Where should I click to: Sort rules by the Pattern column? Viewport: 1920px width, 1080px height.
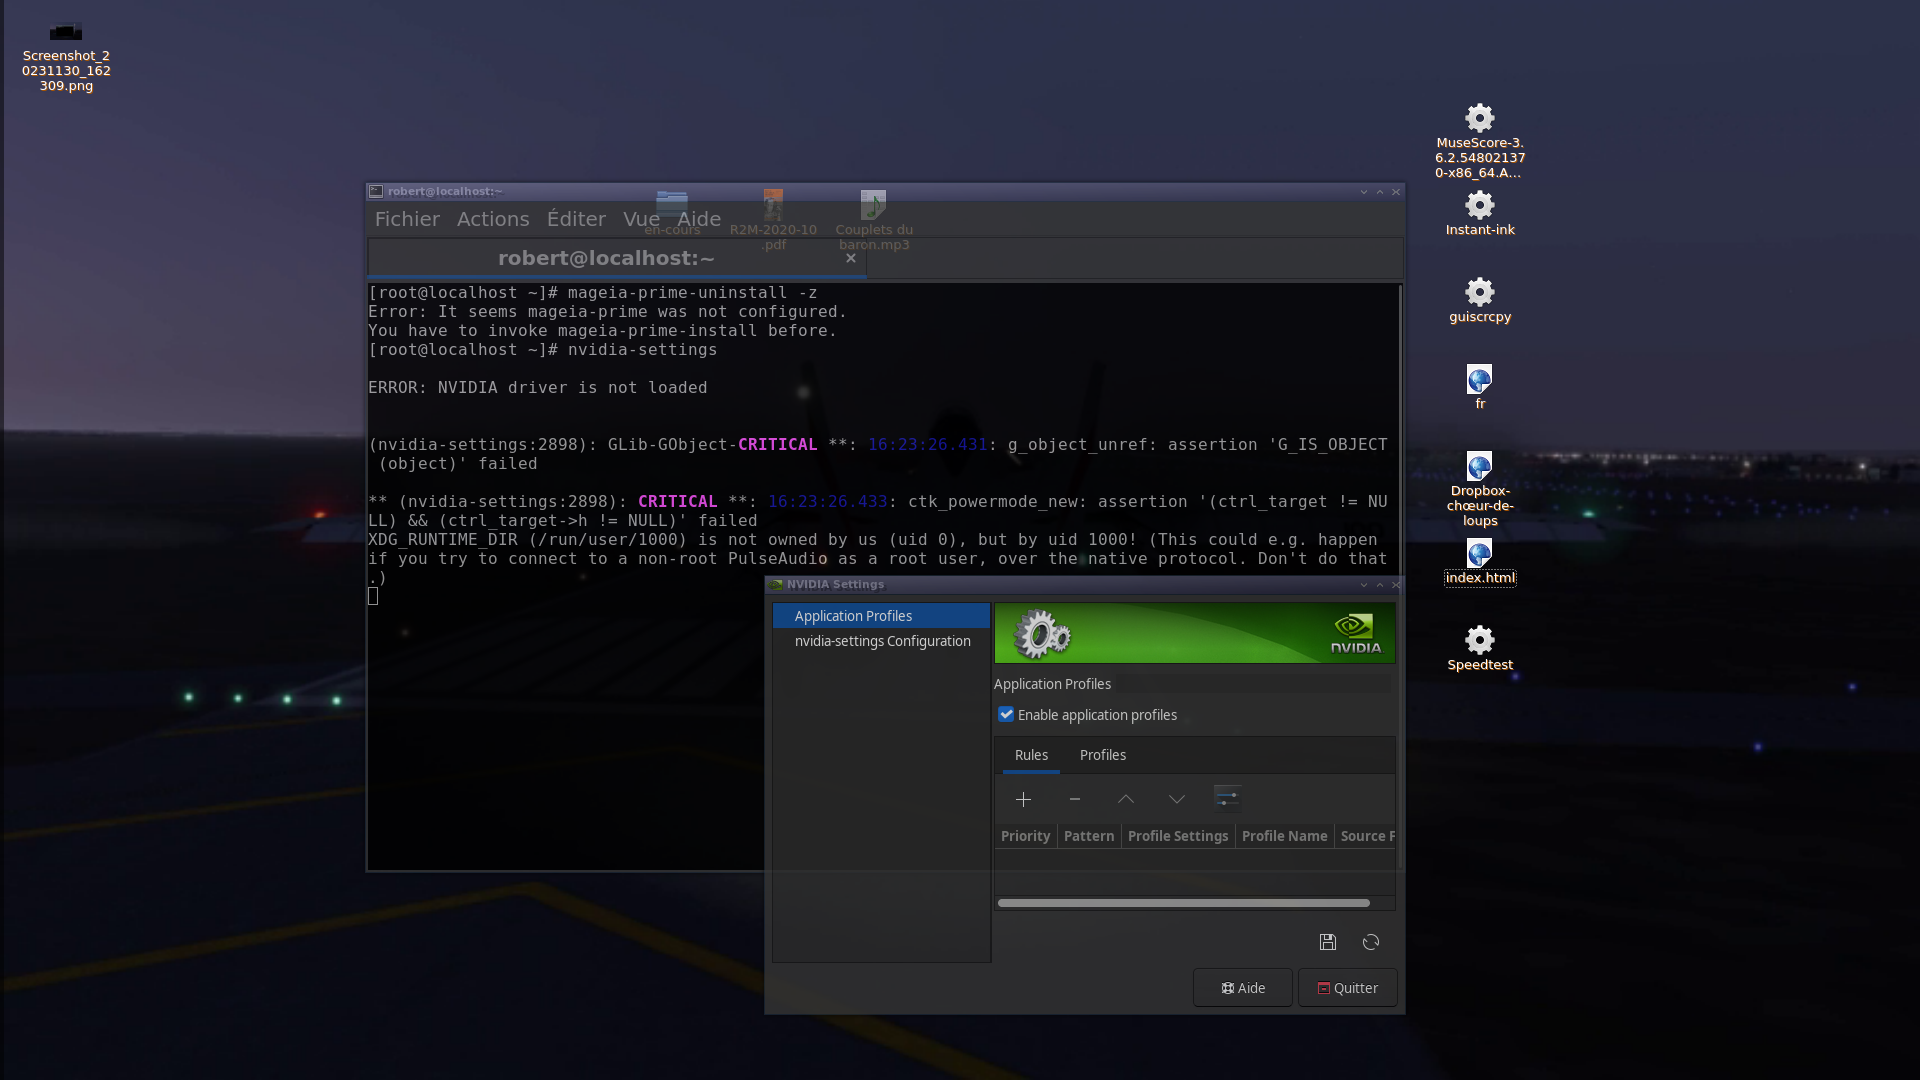[x=1089, y=836]
